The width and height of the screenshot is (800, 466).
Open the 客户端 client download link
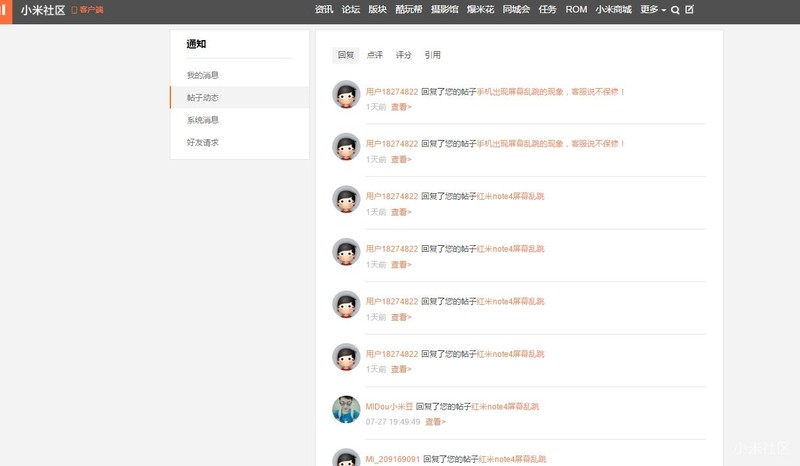point(88,10)
